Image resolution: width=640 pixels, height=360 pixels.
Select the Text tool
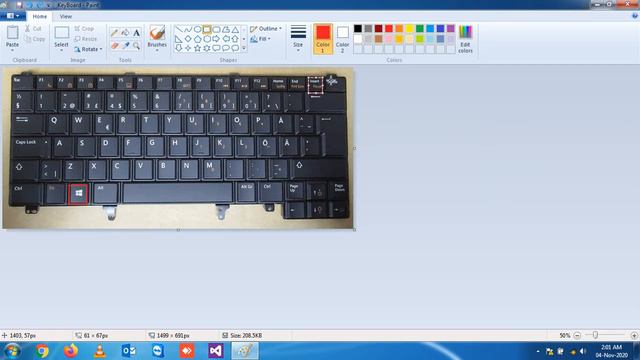click(136, 33)
